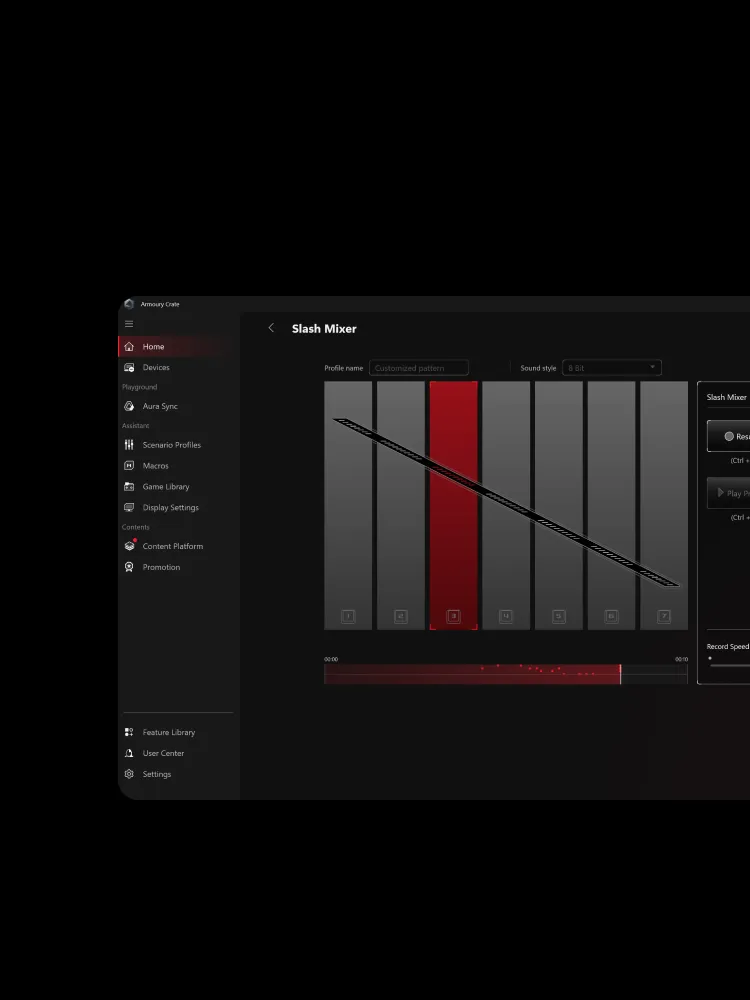Select zone 2 number icon
This screenshot has height=1000, width=750.
(x=401, y=616)
